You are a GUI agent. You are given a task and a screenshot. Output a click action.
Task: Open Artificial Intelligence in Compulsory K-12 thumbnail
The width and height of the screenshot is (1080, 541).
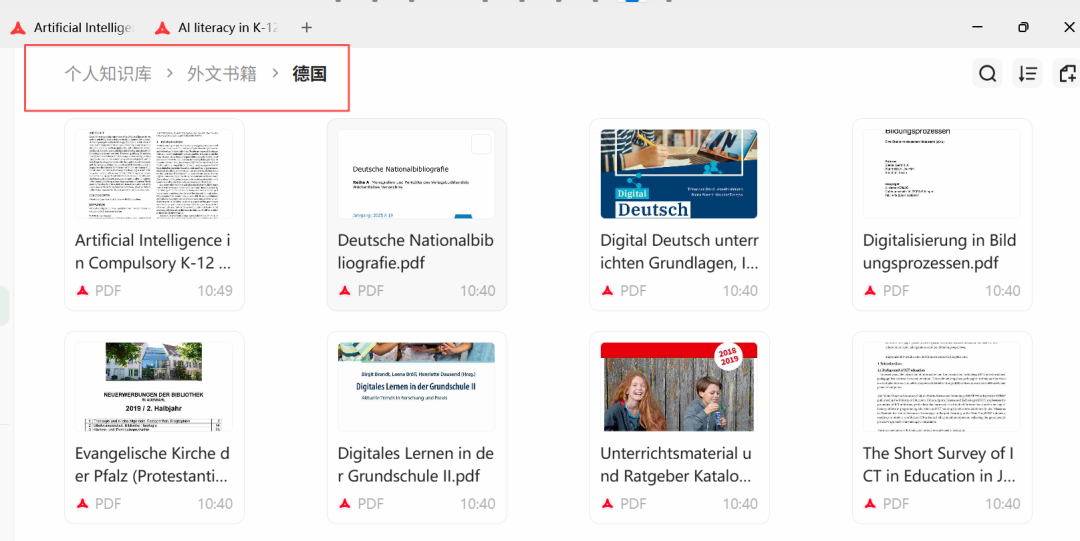153,174
